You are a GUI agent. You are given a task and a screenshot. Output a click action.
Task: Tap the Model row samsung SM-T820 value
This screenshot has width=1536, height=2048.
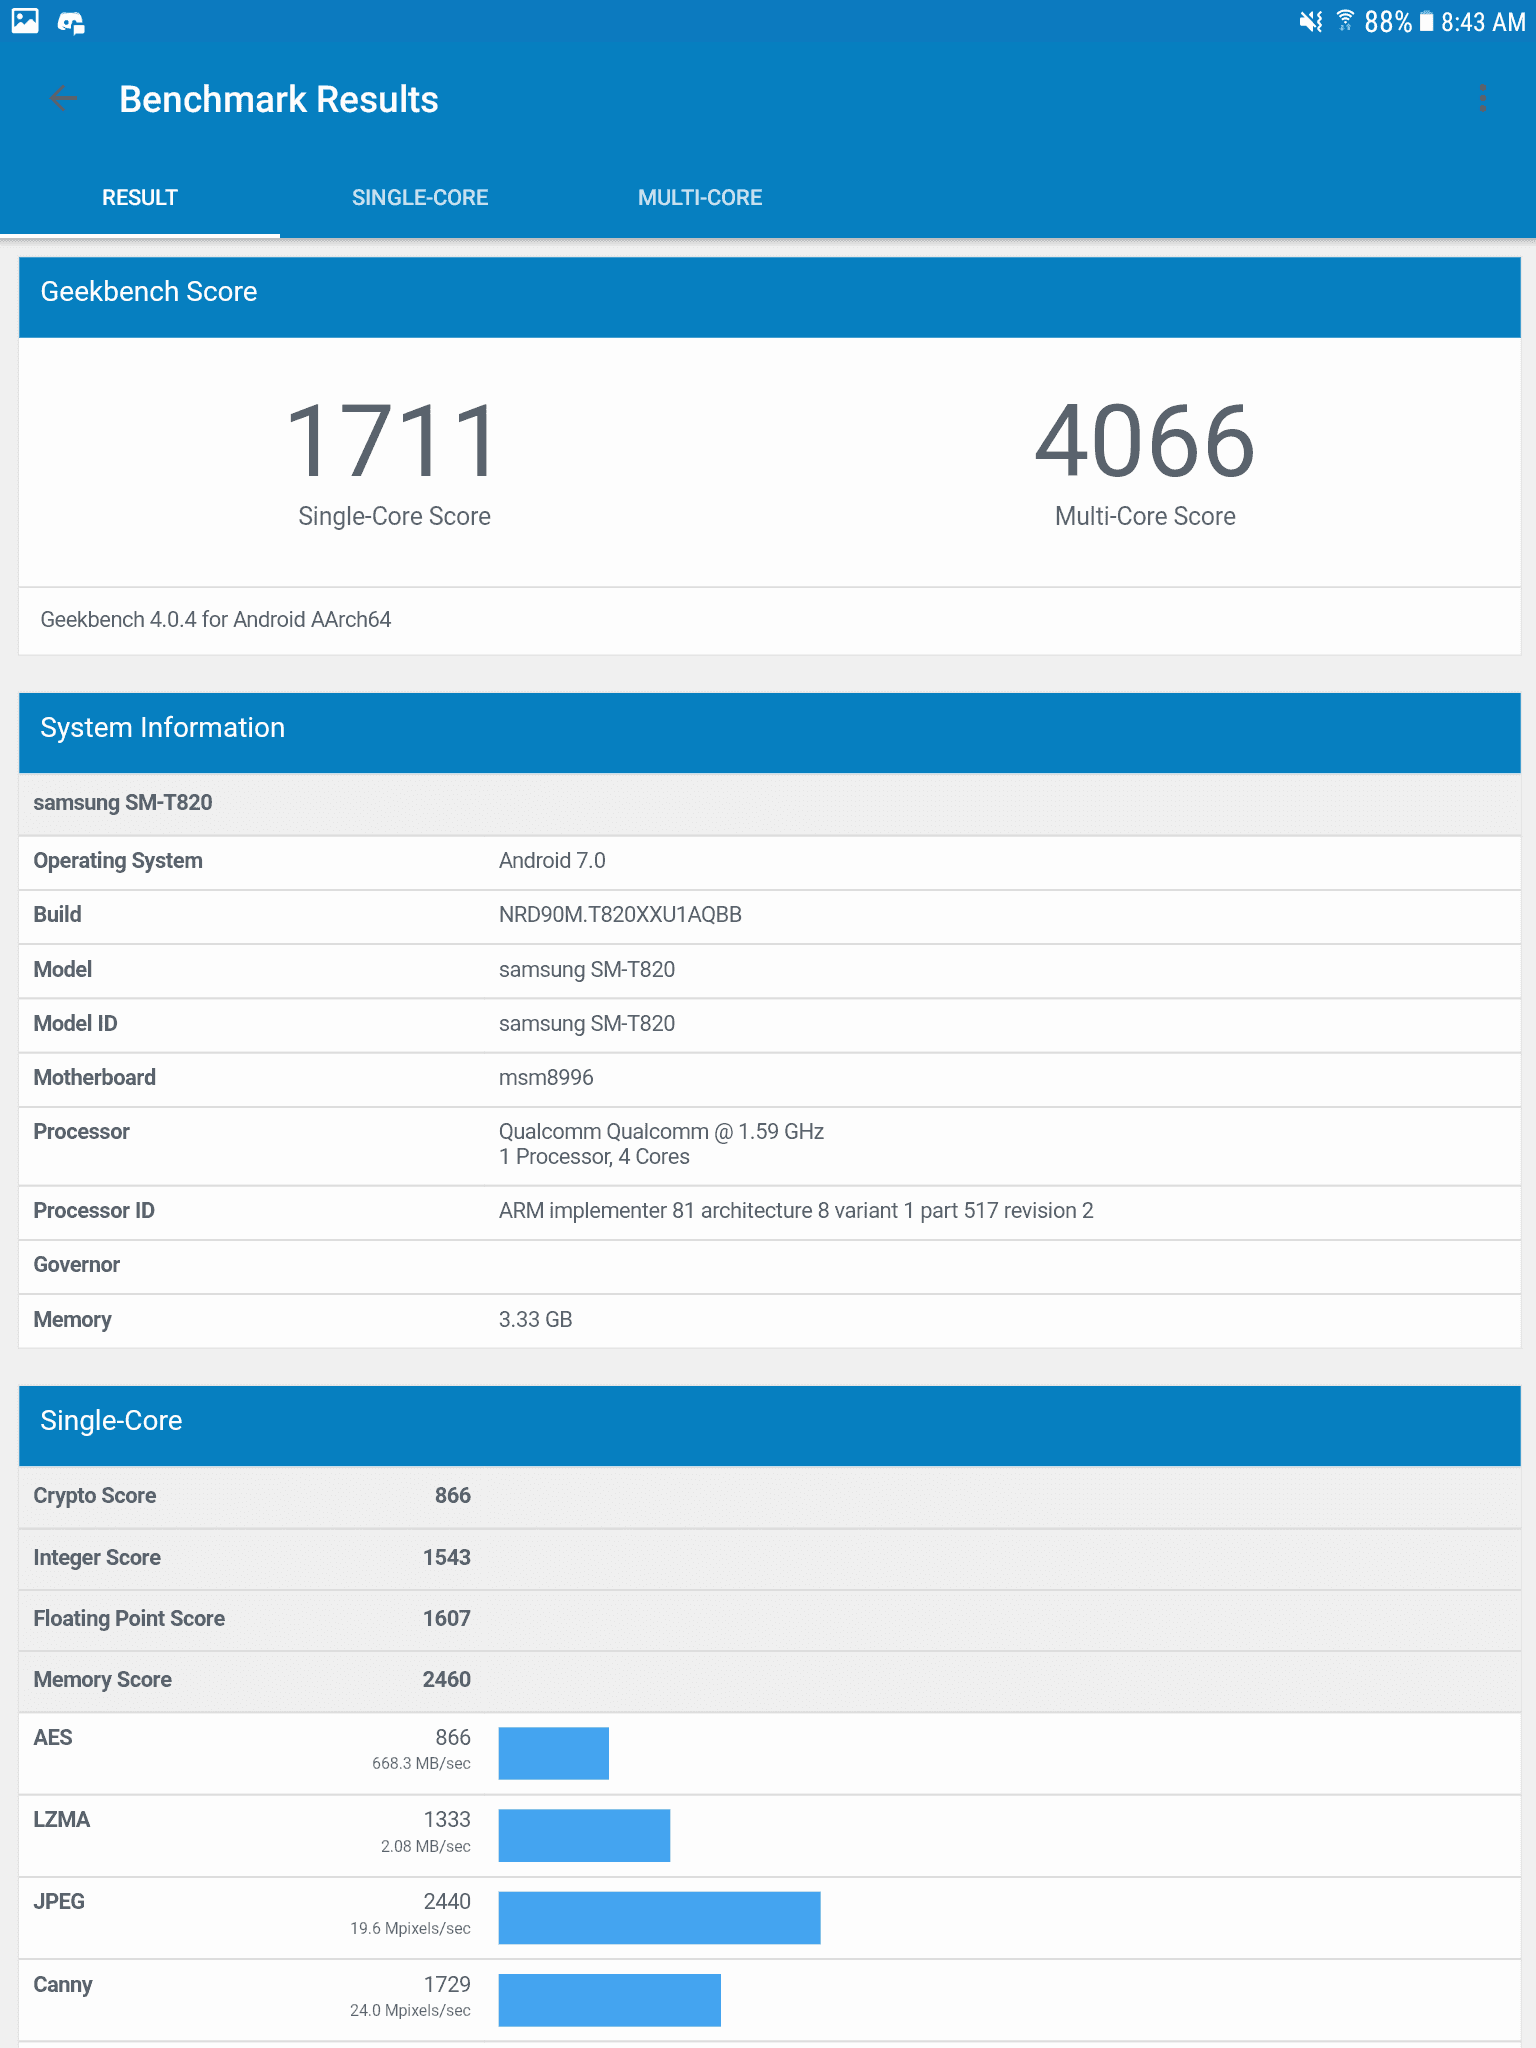[x=587, y=970]
